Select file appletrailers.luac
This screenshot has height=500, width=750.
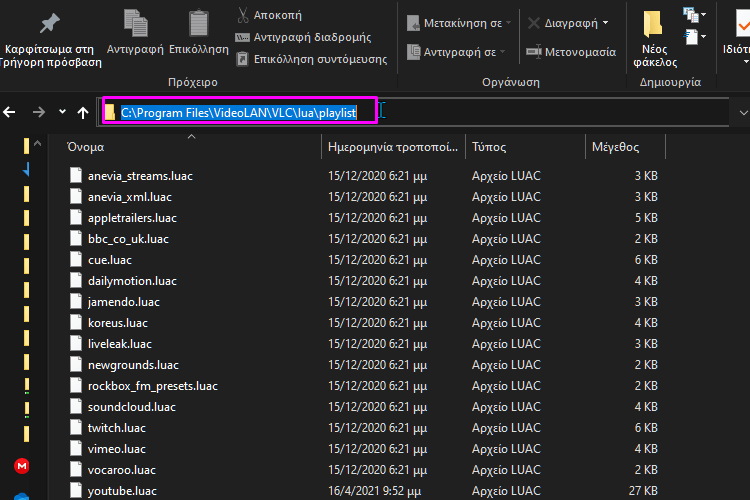point(132,218)
